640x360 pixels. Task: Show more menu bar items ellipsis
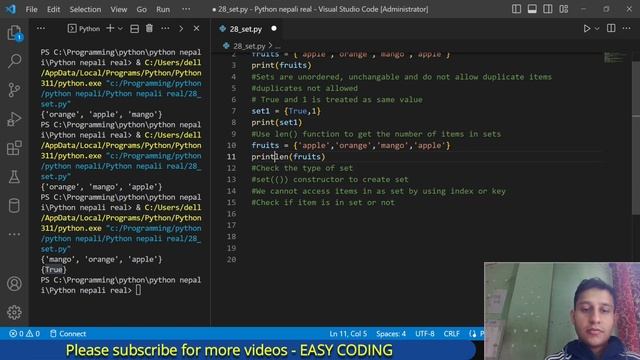[x=186, y=9]
